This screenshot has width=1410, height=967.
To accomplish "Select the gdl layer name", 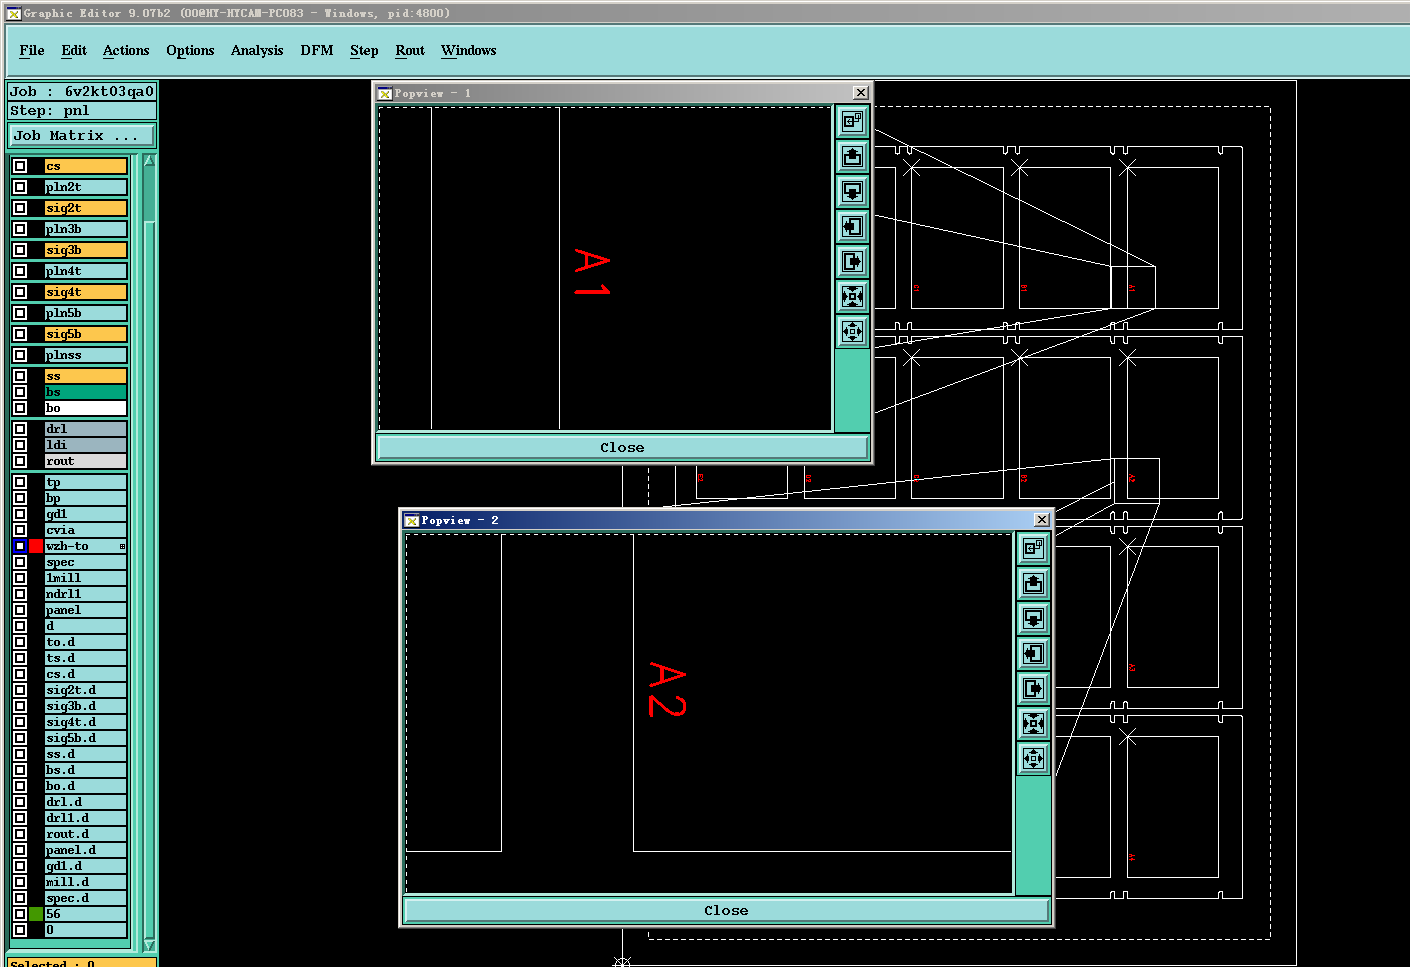I will click(x=86, y=514).
